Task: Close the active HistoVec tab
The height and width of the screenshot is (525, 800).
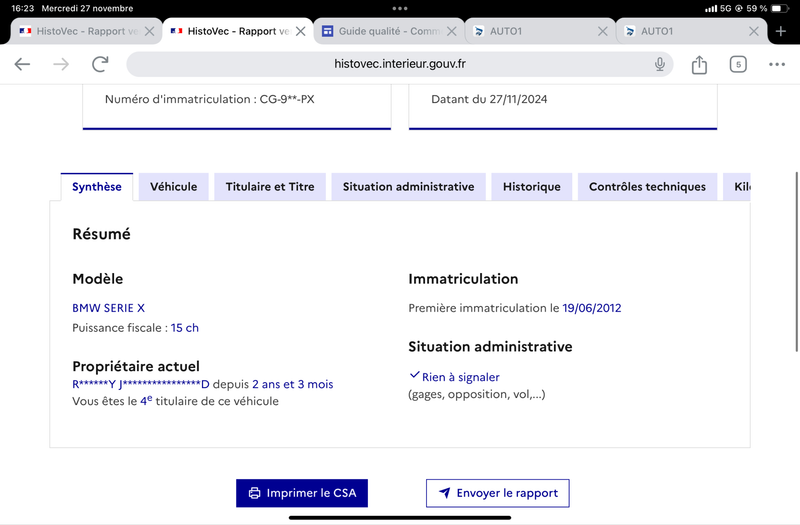Action: coord(301,31)
